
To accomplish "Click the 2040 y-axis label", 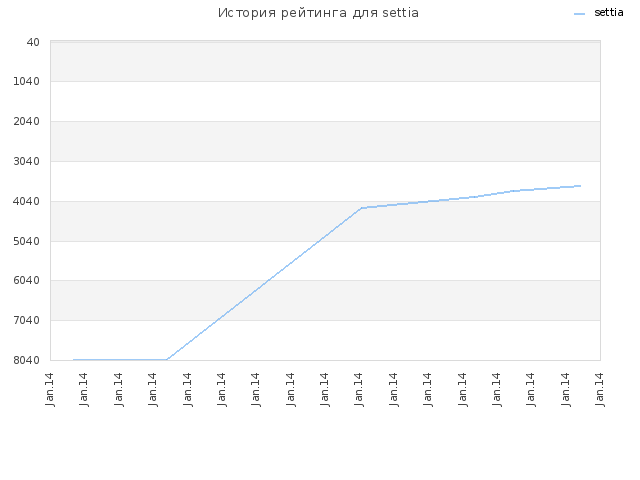I will click(27, 121).
